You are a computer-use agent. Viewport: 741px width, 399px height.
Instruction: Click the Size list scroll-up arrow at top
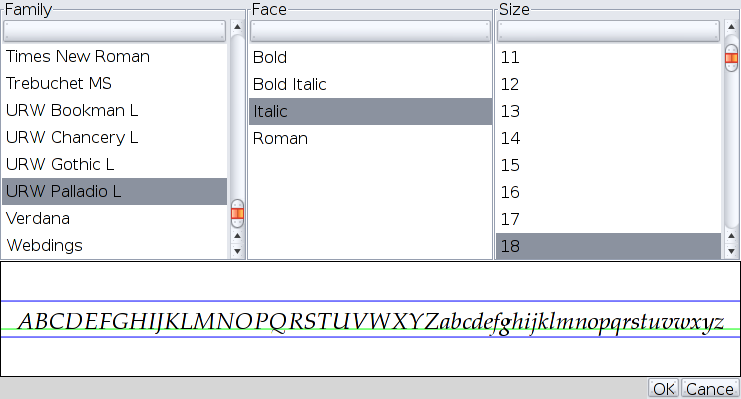pos(731,27)
